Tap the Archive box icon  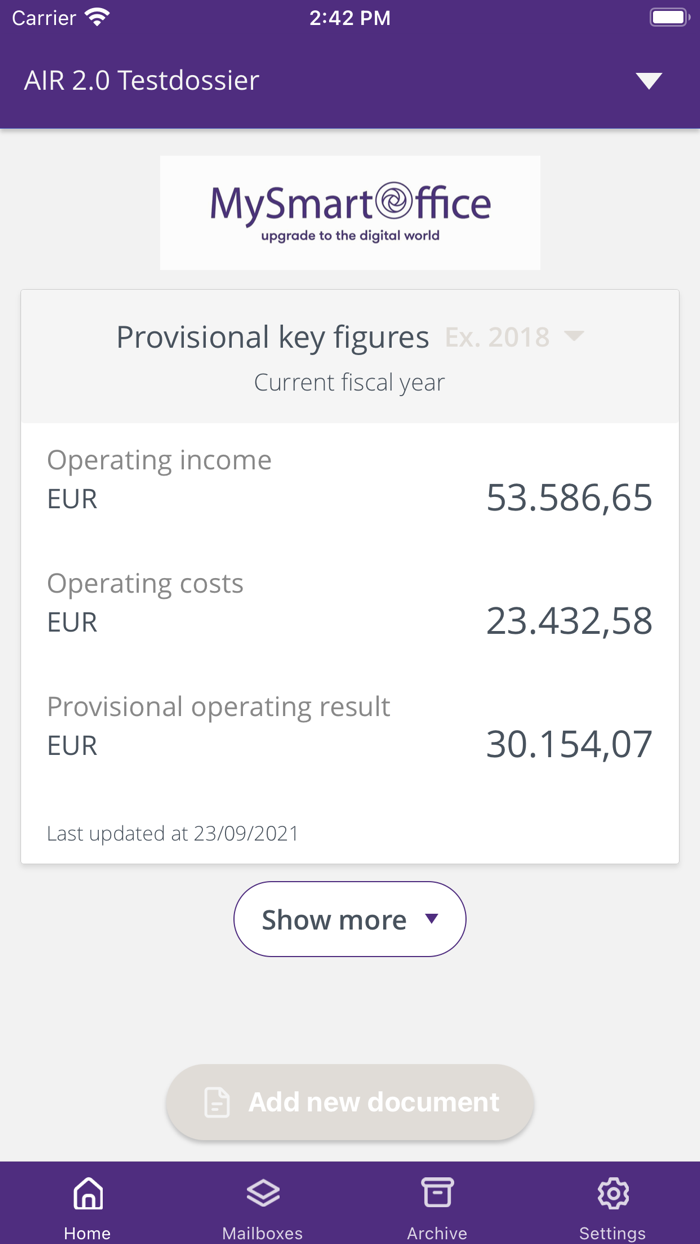pos(437,1193)
